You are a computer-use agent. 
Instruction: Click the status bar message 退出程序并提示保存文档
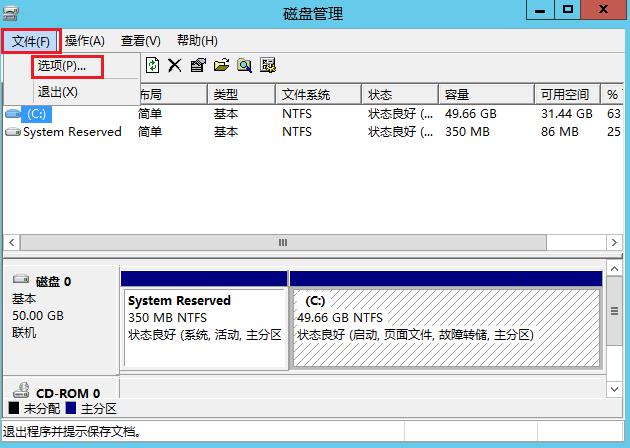pyautogui.click(x=73, y=432)
